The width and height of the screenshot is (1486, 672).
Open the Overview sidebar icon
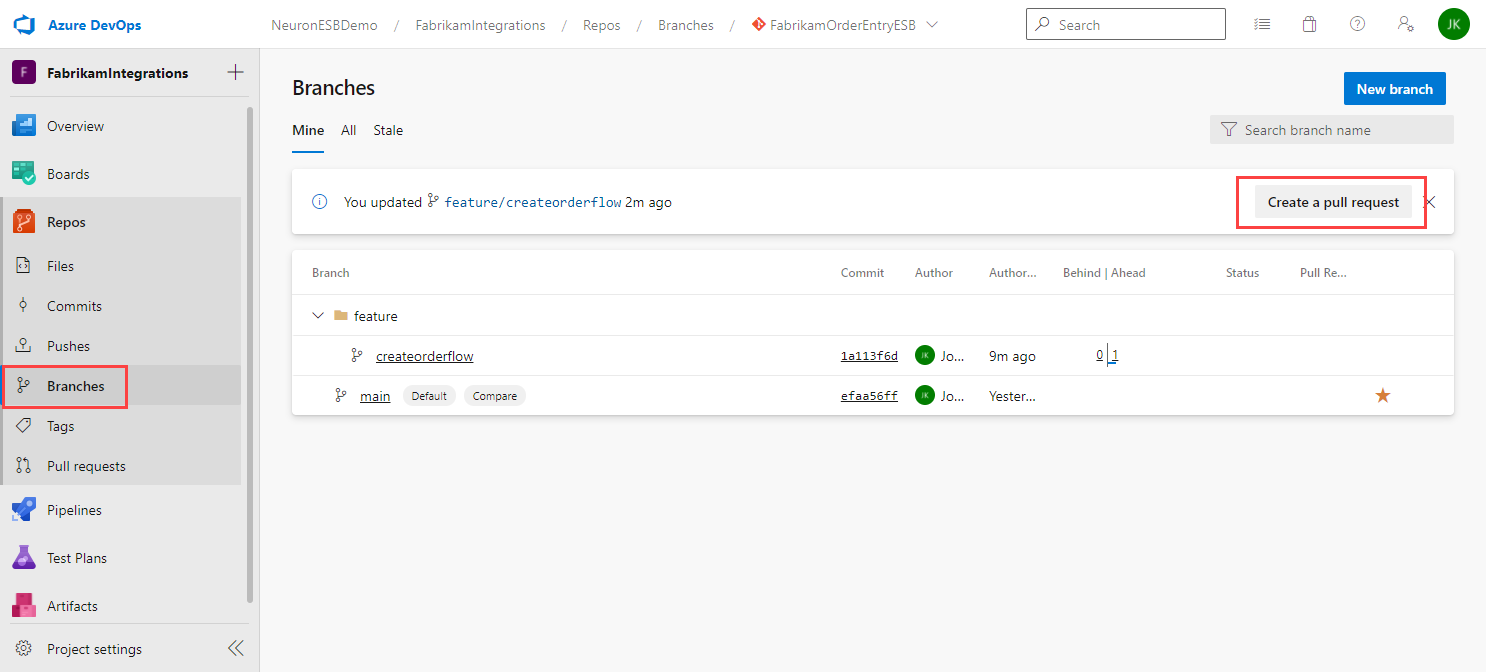(24, 126)
